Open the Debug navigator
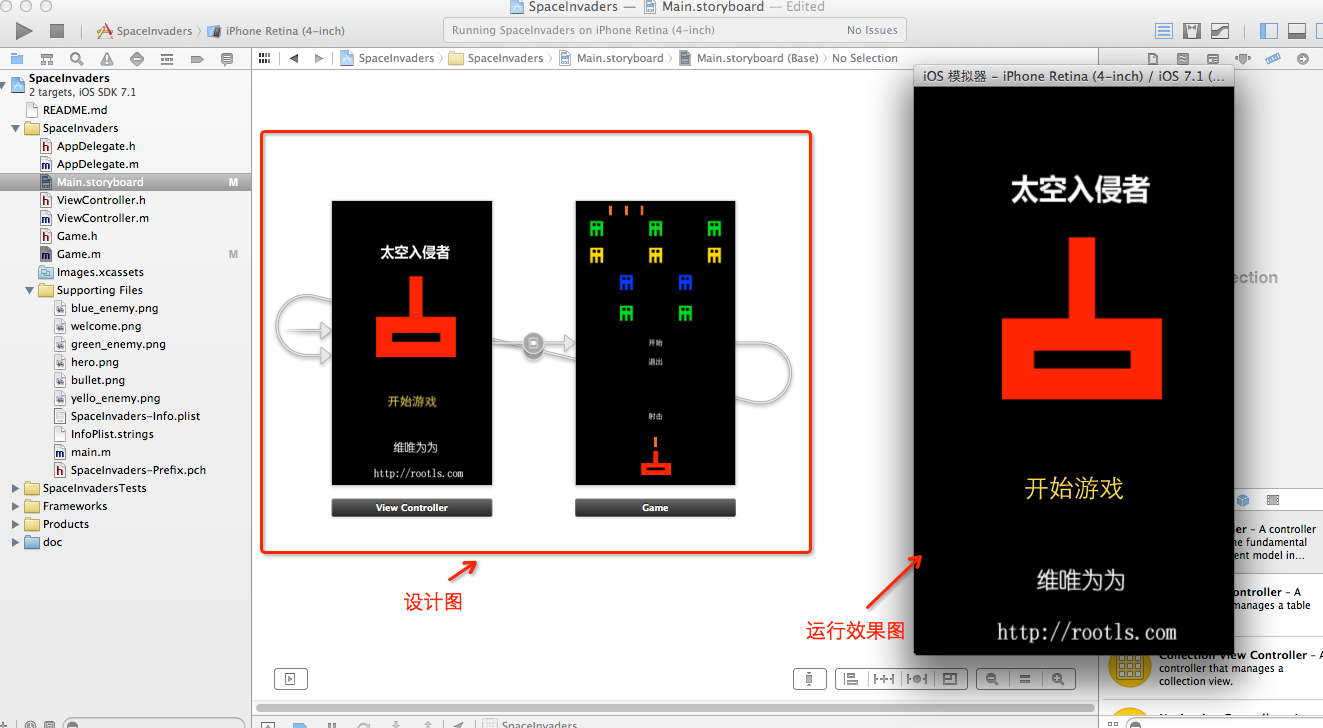This screenshot has width=1323, height=728. pos(167,59)
